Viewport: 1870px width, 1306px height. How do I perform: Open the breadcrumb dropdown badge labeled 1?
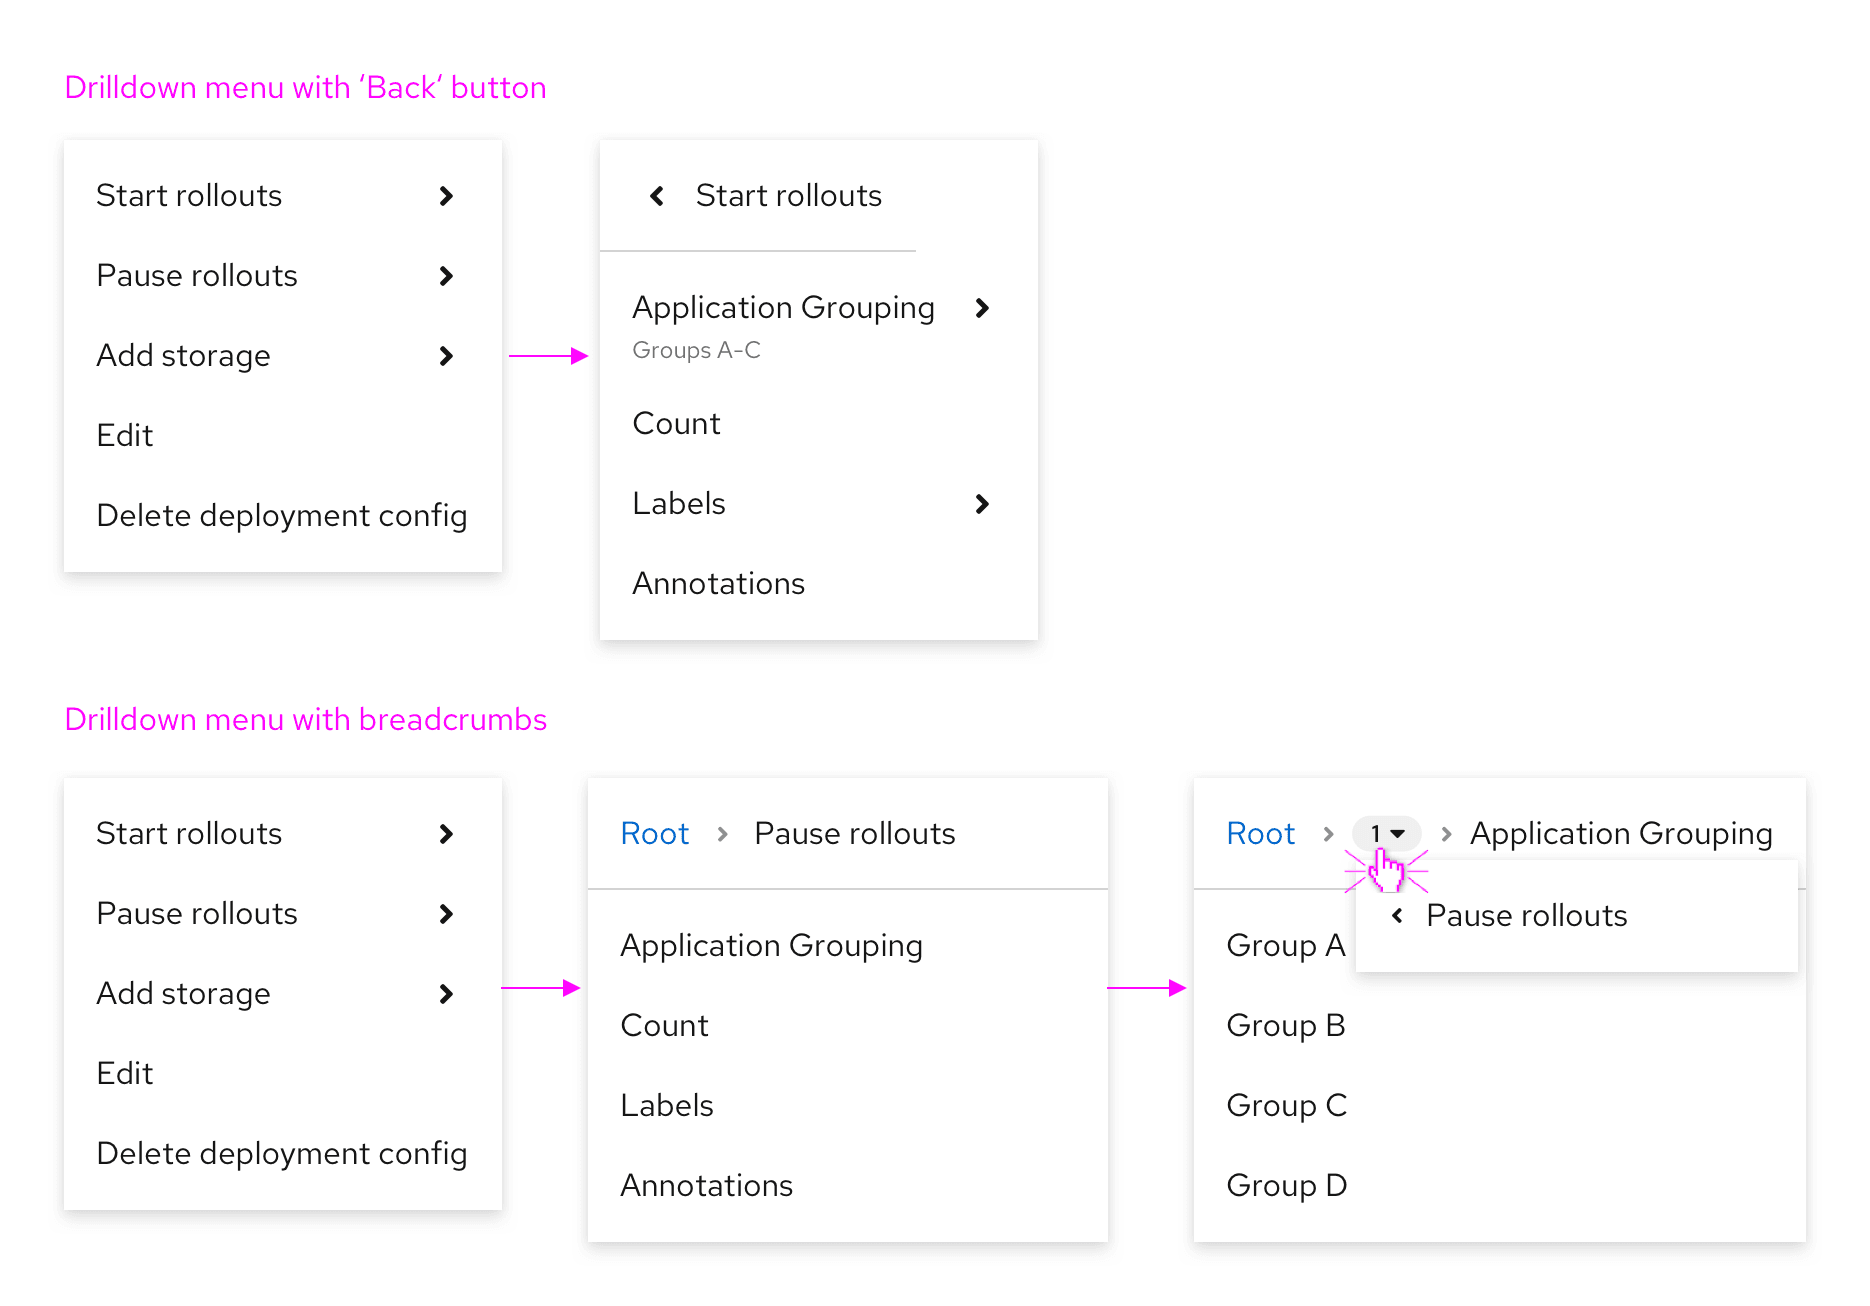coord(1386,833)
